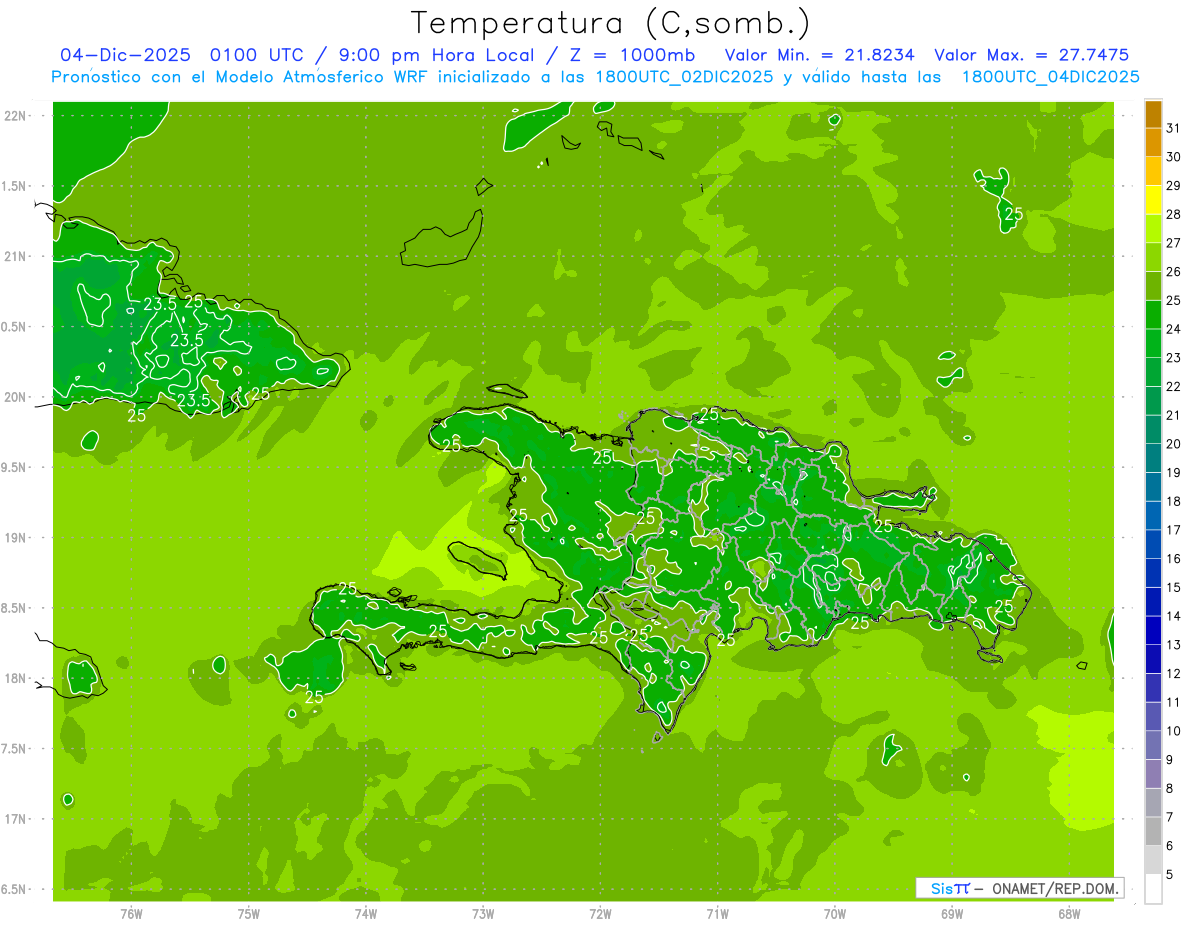Click the '74W' longitude label
This screenshot has height=927, width=1200.
click(x=365, y=913)
